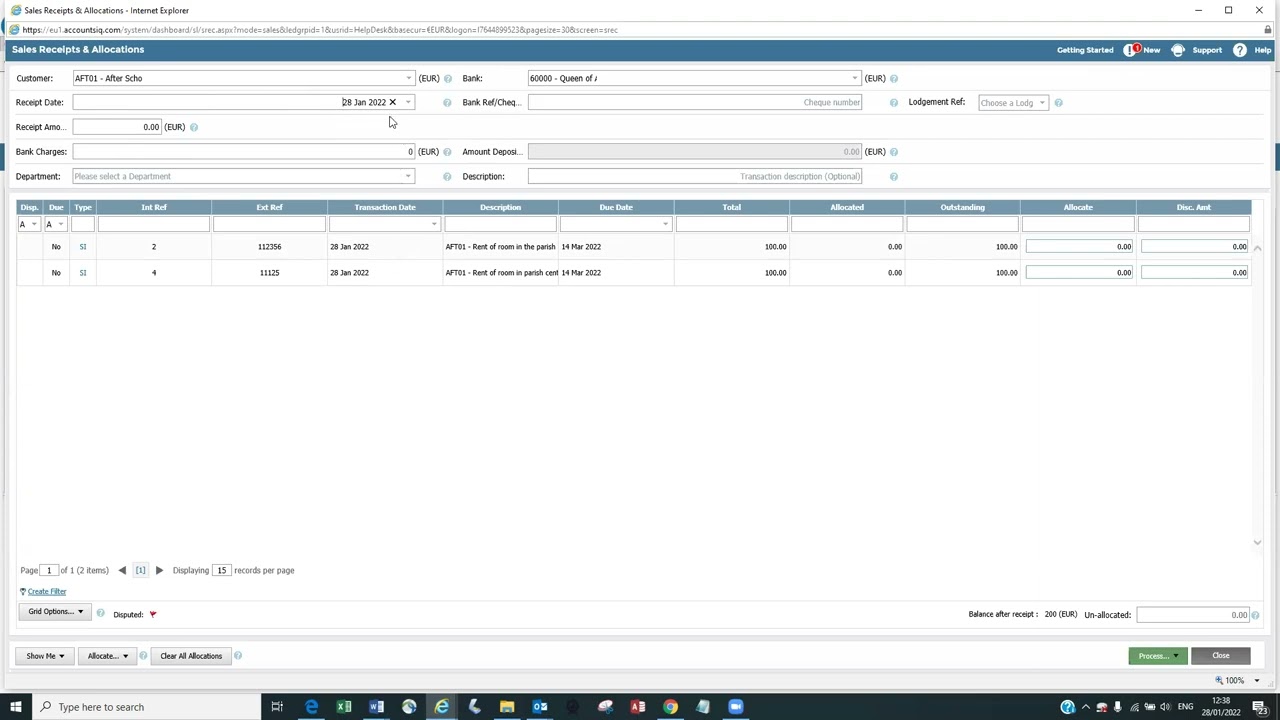The width and height of the screenshot is (1280, 720).
Task: Open the Grid Options menu
Action: [55, 612]
